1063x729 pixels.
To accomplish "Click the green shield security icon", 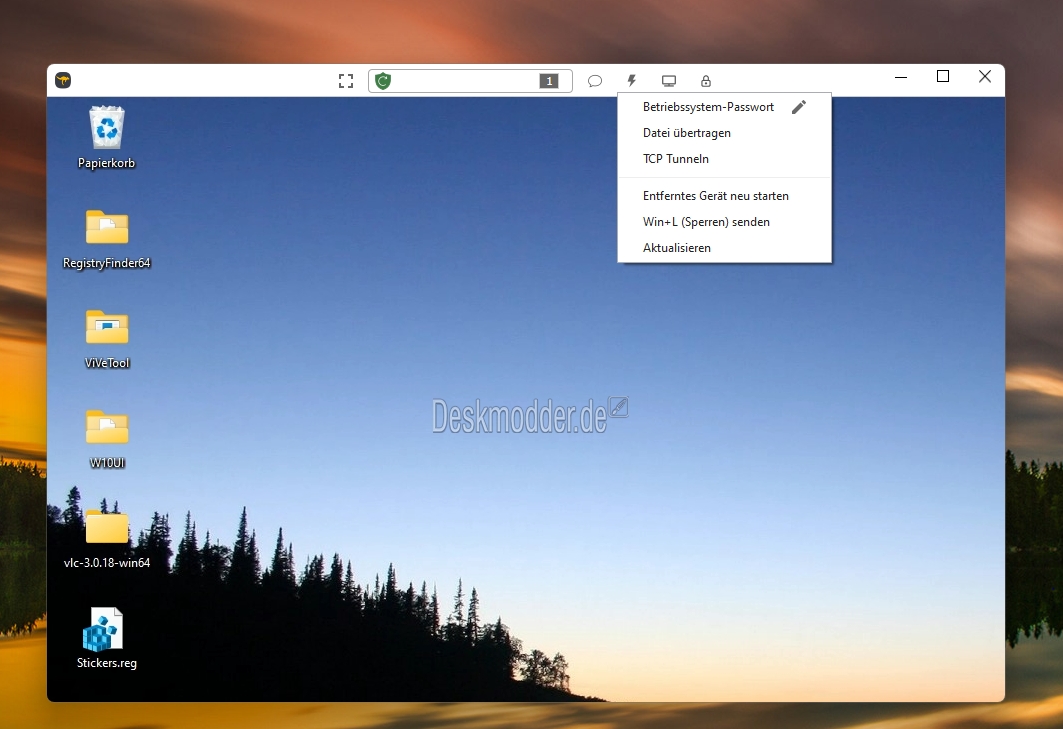I will tap(383, 81).
